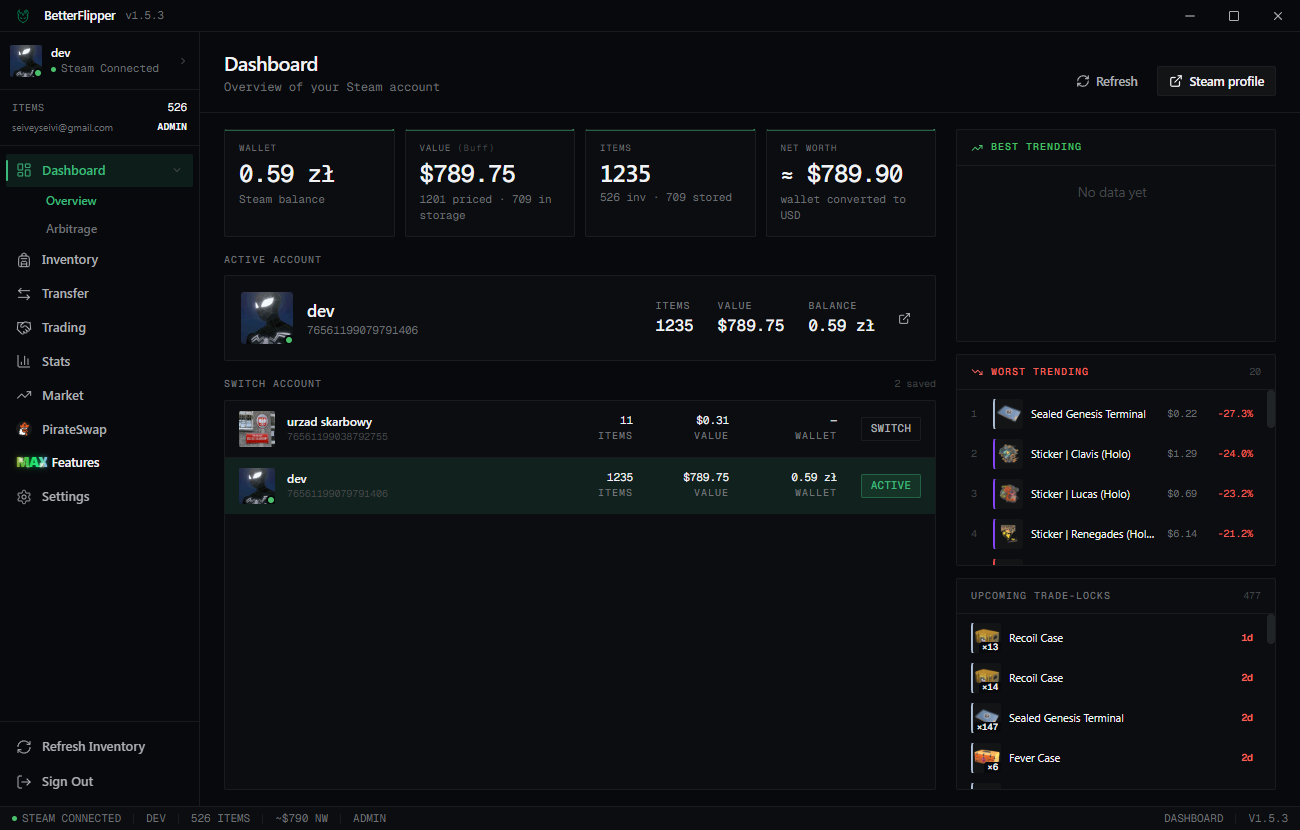This screenshot has height=830, width=1300.
Task: Go to Transfer section
Action: 100,294
